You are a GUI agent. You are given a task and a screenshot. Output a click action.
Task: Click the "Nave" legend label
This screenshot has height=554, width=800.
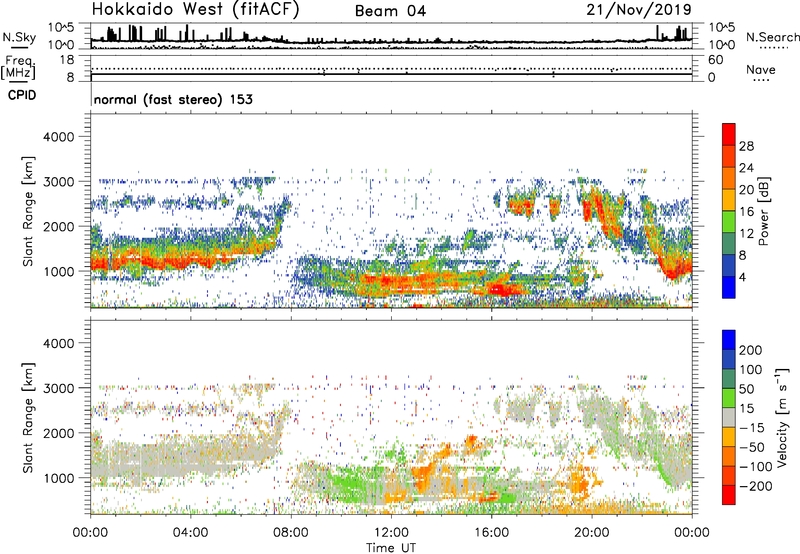pos(761,69)
